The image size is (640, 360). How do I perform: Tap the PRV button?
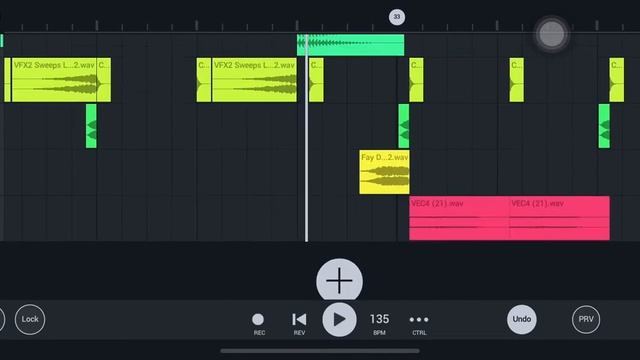click(x=586, y=319)
